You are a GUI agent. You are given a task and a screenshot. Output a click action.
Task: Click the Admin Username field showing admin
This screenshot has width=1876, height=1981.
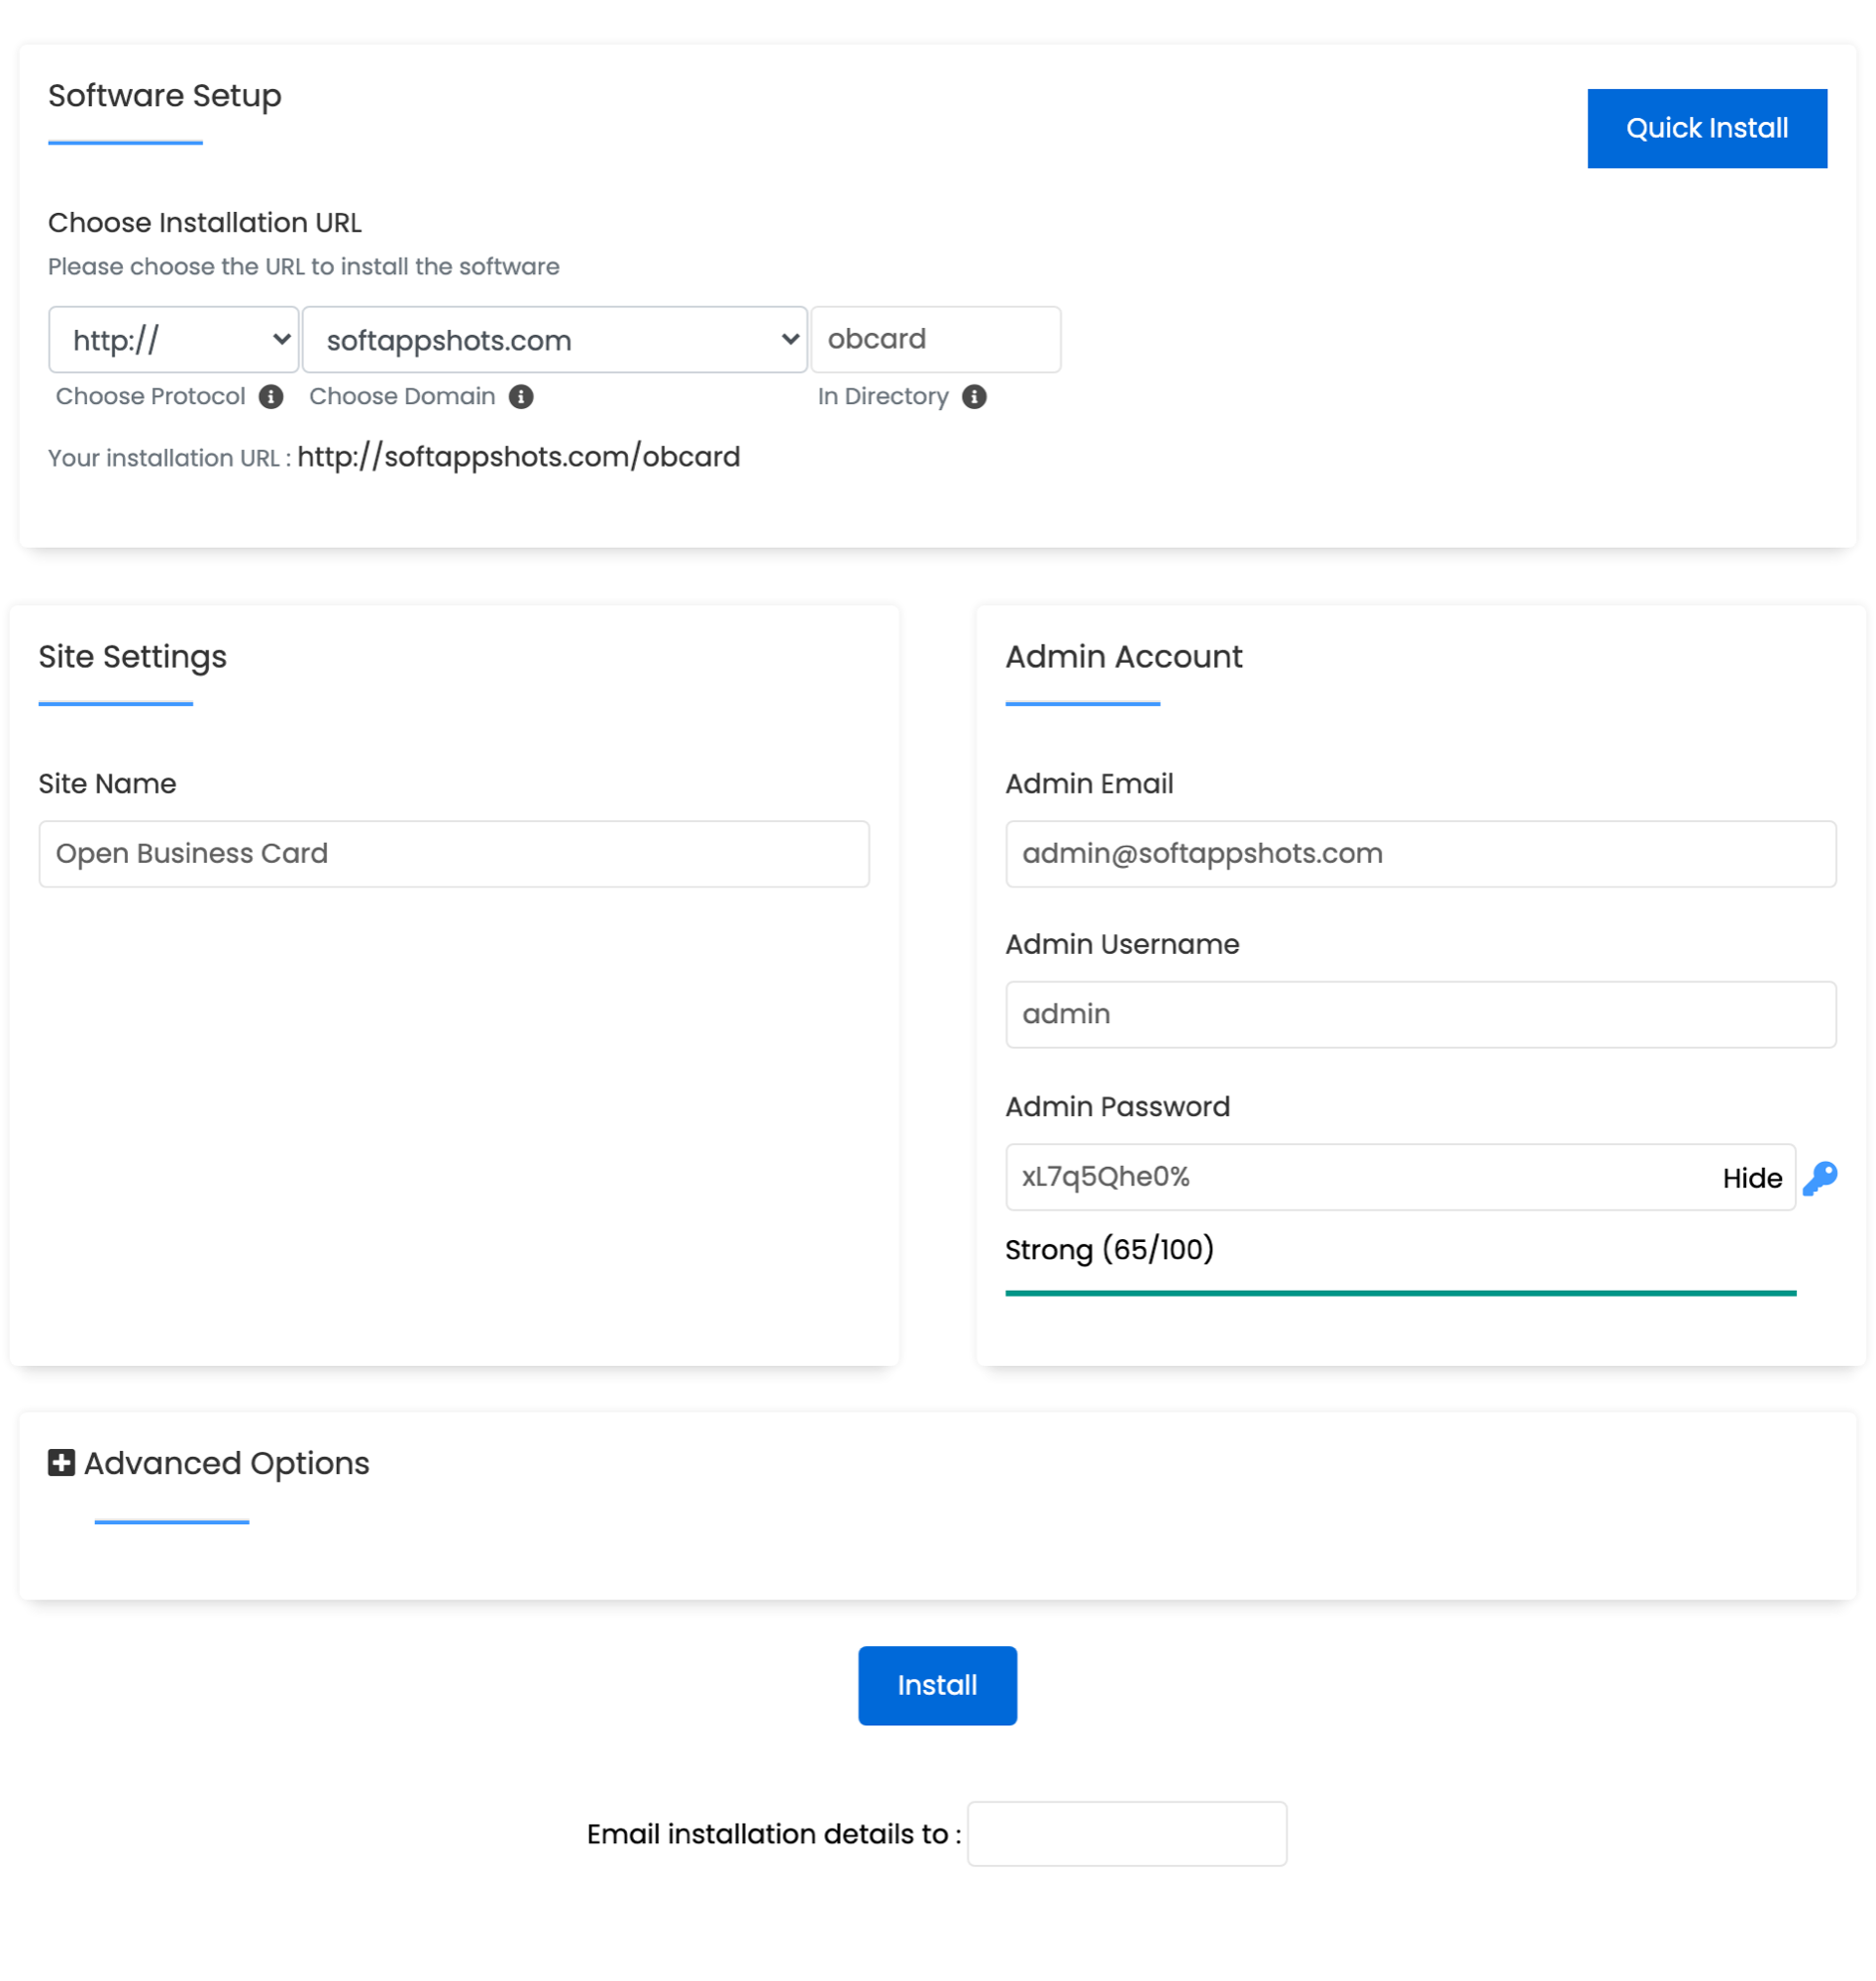(1420, 1014)
